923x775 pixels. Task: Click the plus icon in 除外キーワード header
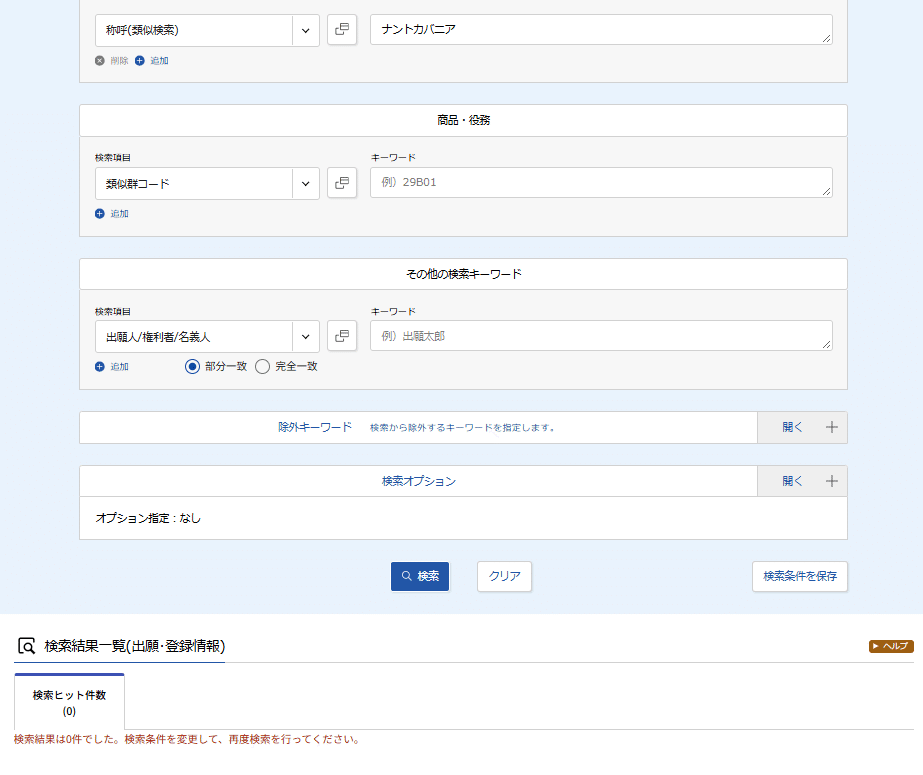click(831, 427)
